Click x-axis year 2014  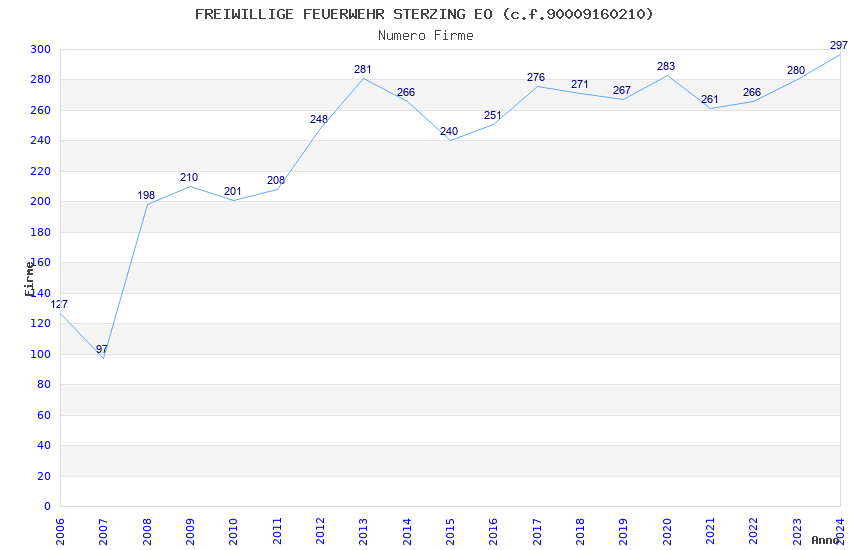407,532
